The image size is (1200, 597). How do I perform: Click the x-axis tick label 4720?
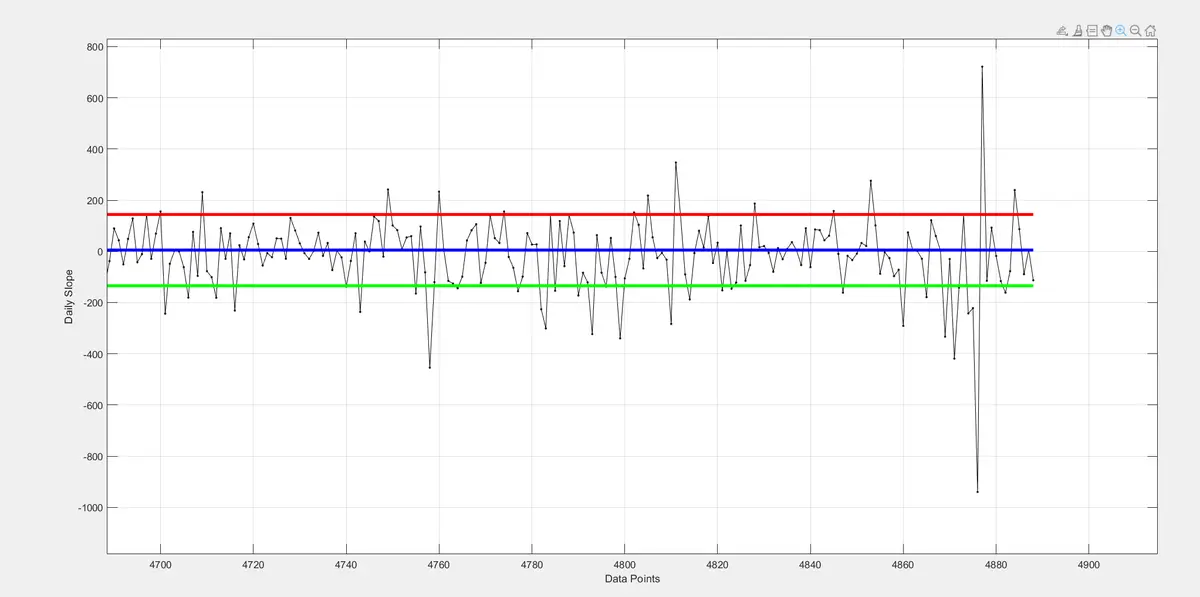click(x=253, y=564)
